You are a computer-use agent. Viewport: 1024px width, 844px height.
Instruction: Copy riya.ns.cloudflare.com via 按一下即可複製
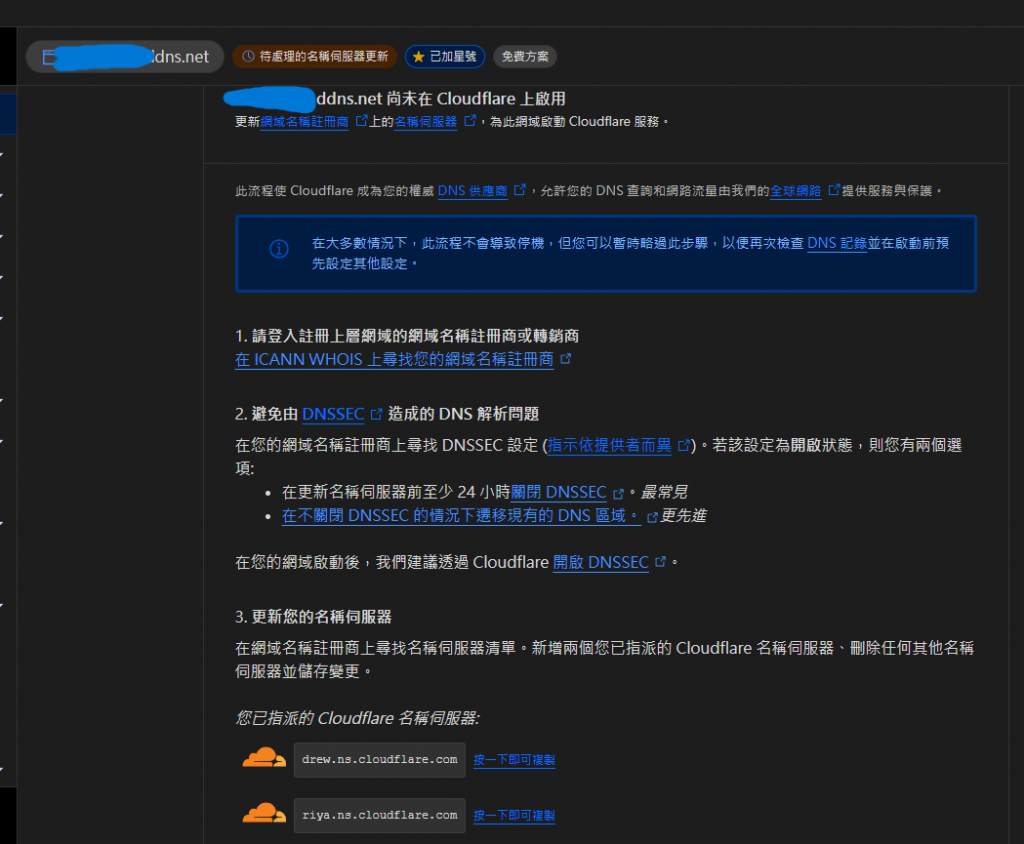pos(514,816)
